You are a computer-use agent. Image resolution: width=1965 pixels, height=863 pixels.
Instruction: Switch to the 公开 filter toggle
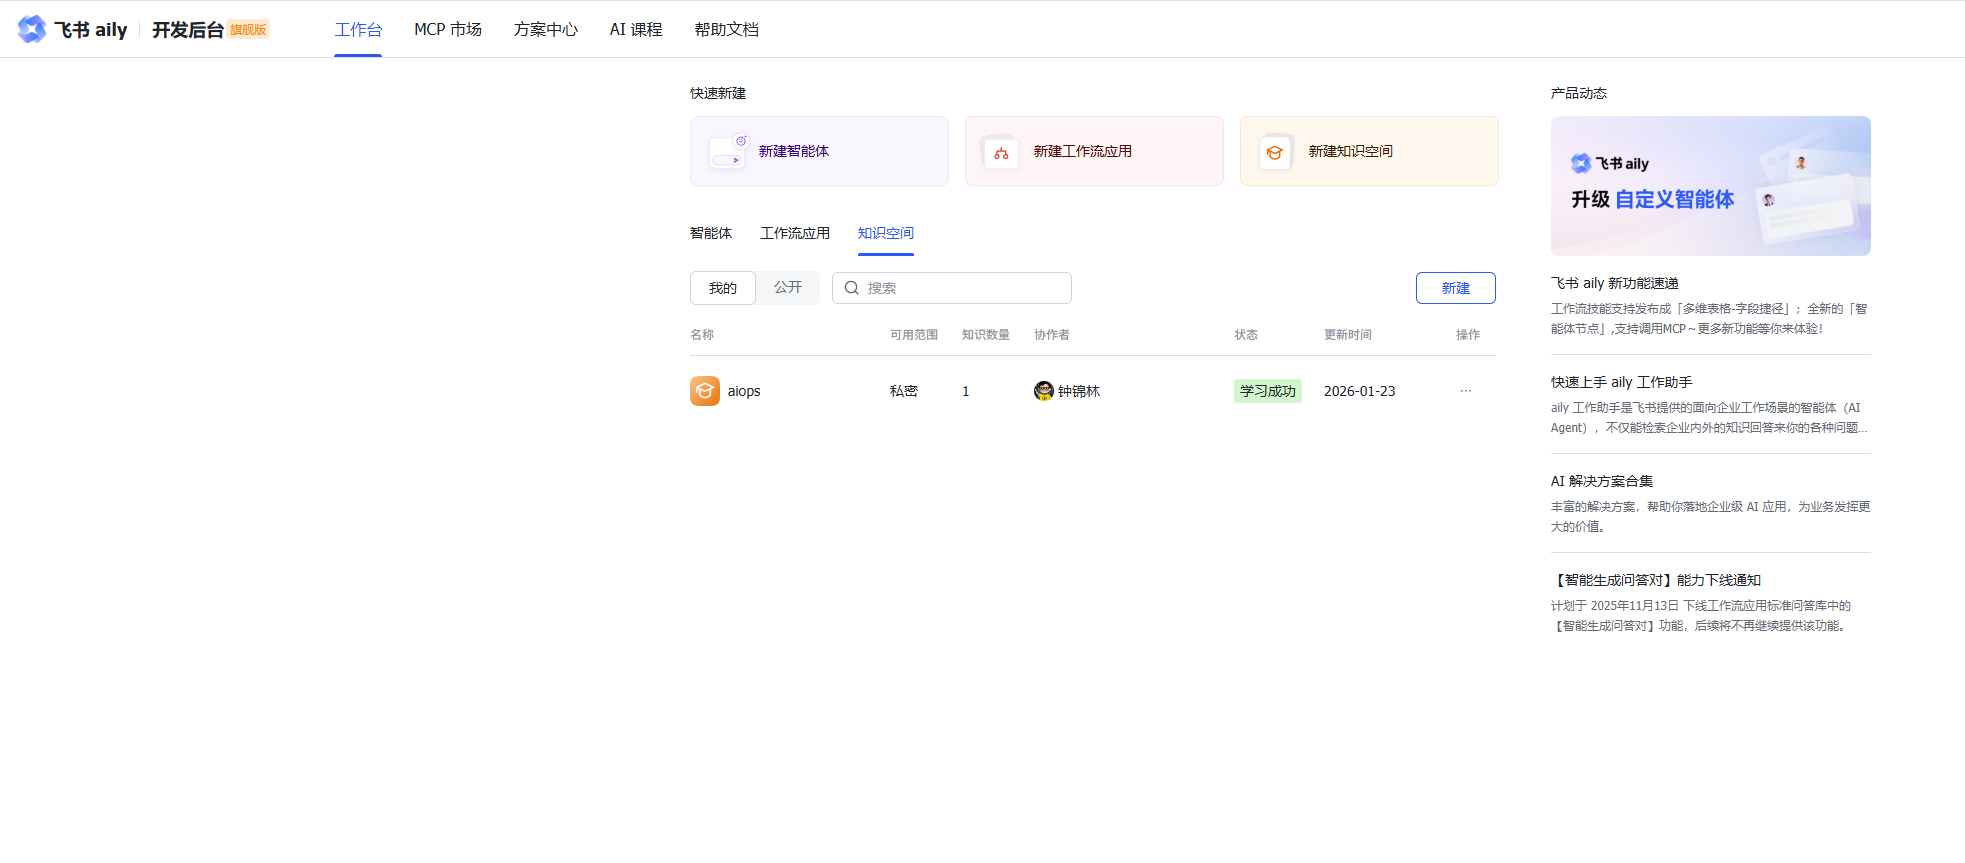788,288
